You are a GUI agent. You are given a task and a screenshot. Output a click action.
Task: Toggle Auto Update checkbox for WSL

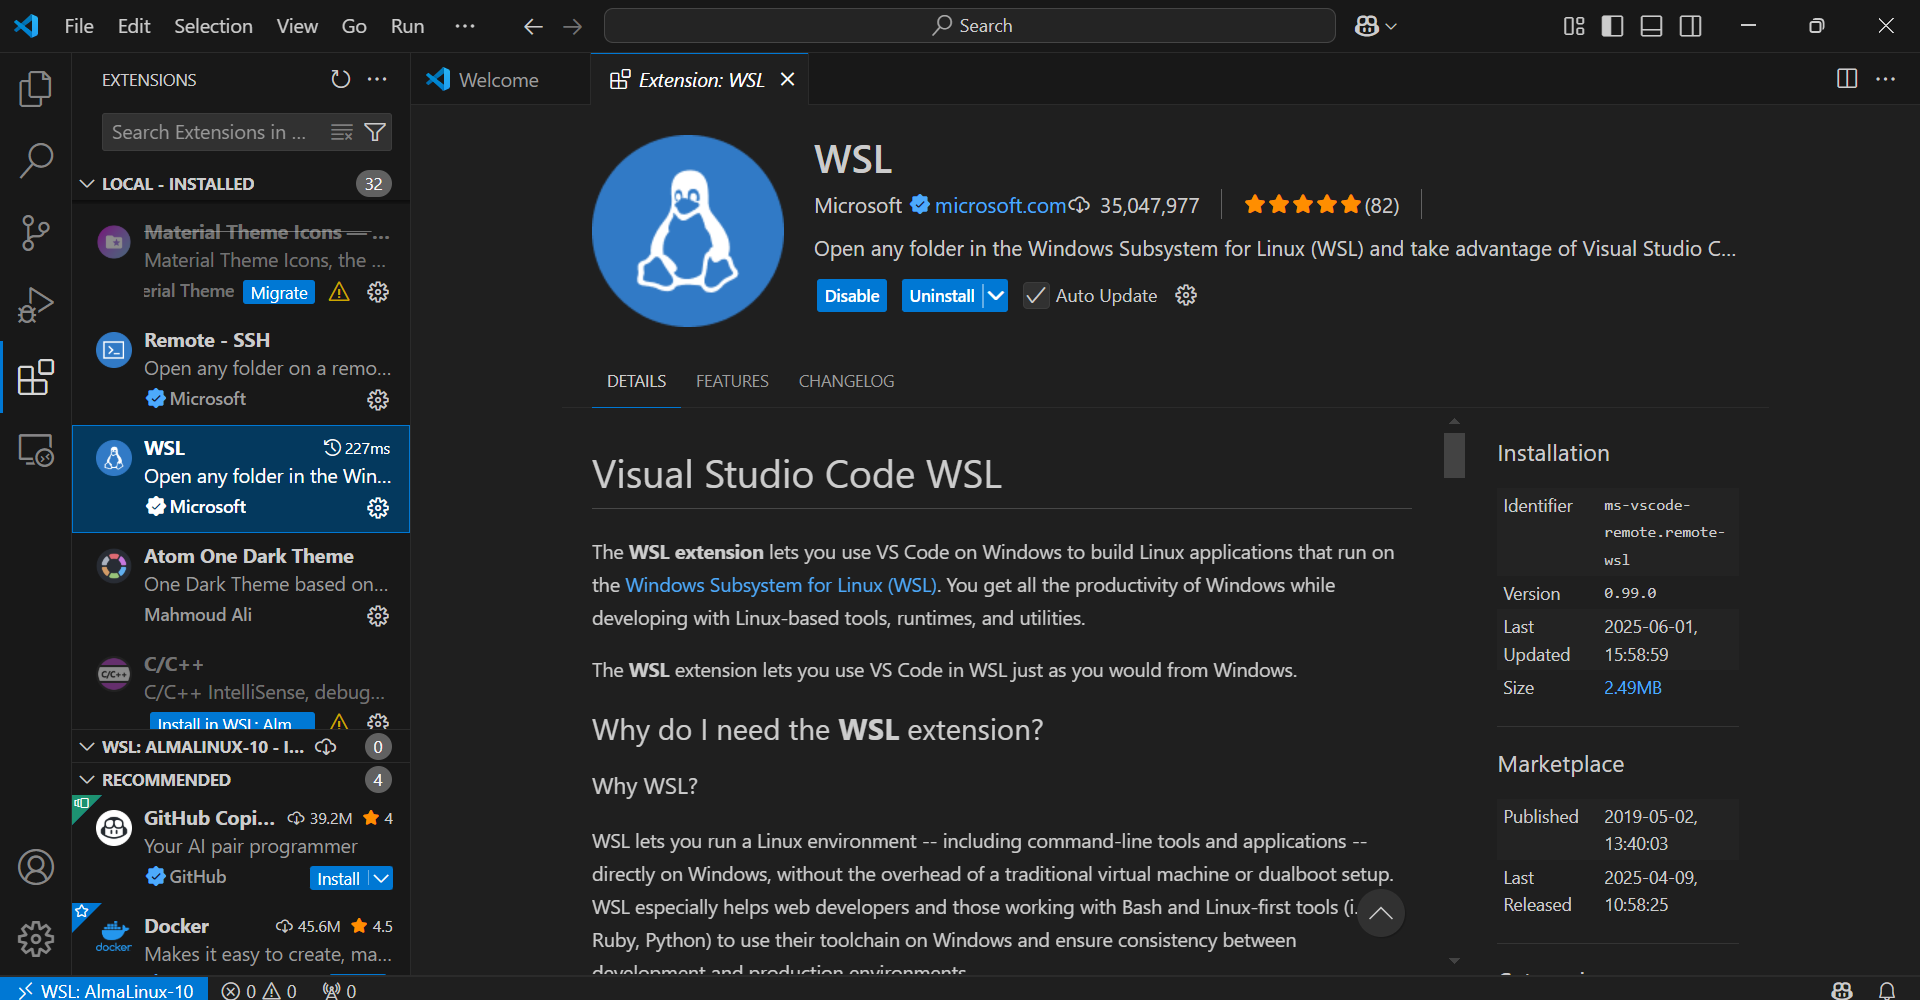point(1036,295)
